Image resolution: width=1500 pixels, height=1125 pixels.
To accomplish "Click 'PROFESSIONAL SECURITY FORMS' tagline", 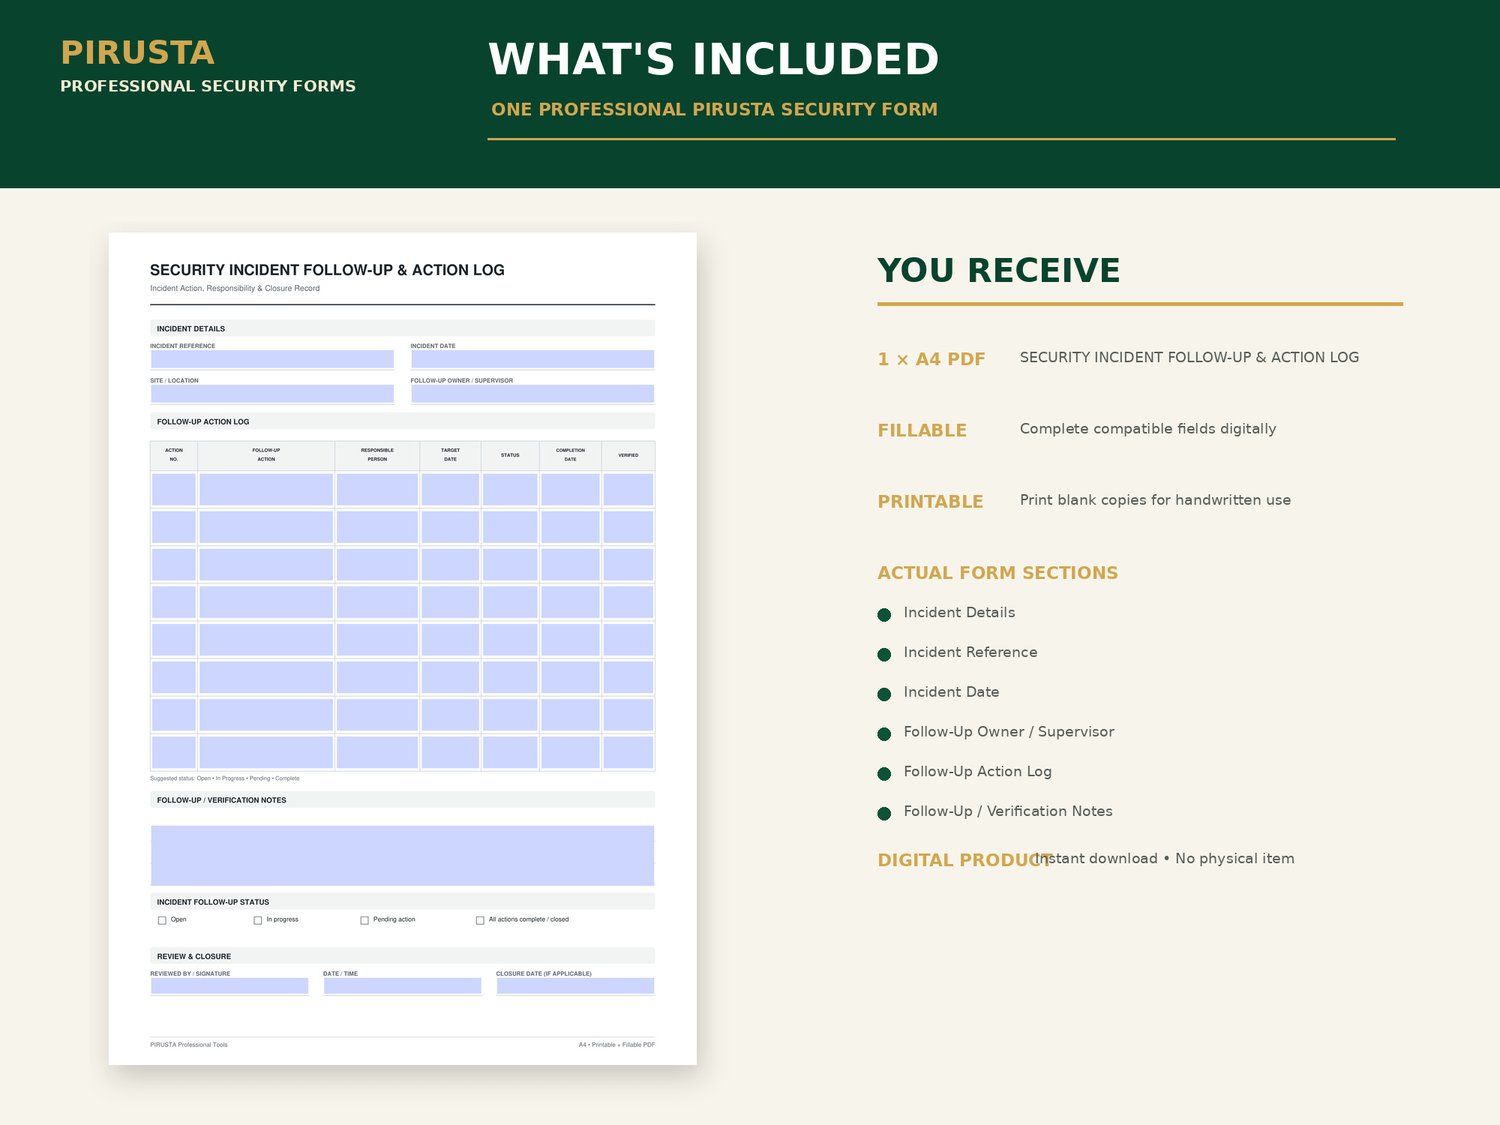I will click(x=208, y=86).
